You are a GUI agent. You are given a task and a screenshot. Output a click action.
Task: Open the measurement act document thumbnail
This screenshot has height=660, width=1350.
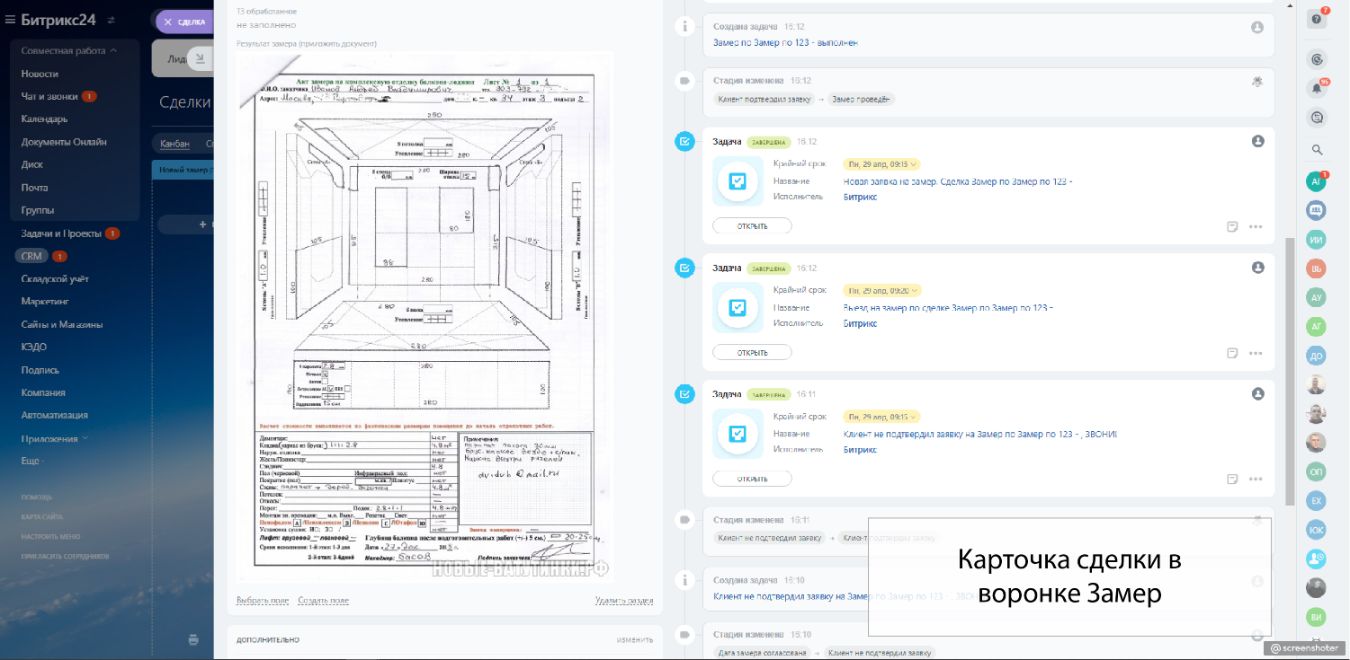[x=425, y=315]
